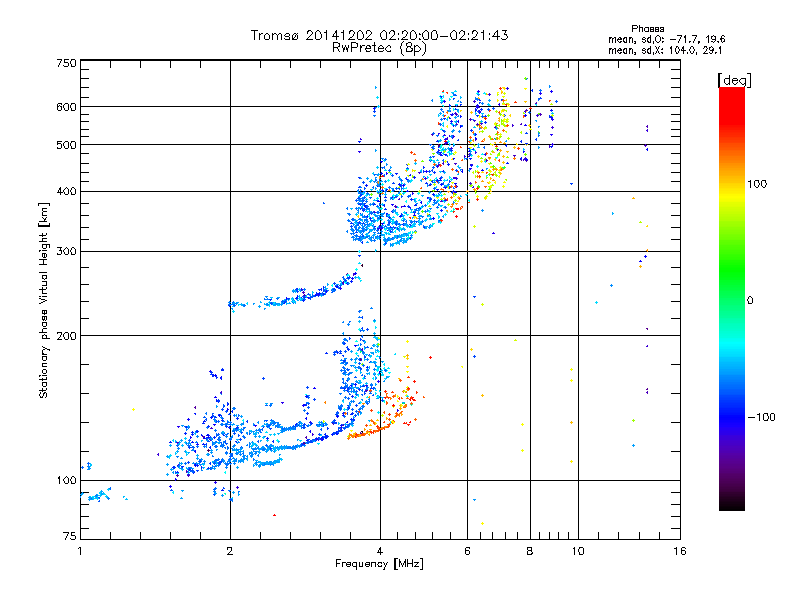800x600 pixels.
Task: Select the 'Phases' header text
Action: click(x=647, y=29)
